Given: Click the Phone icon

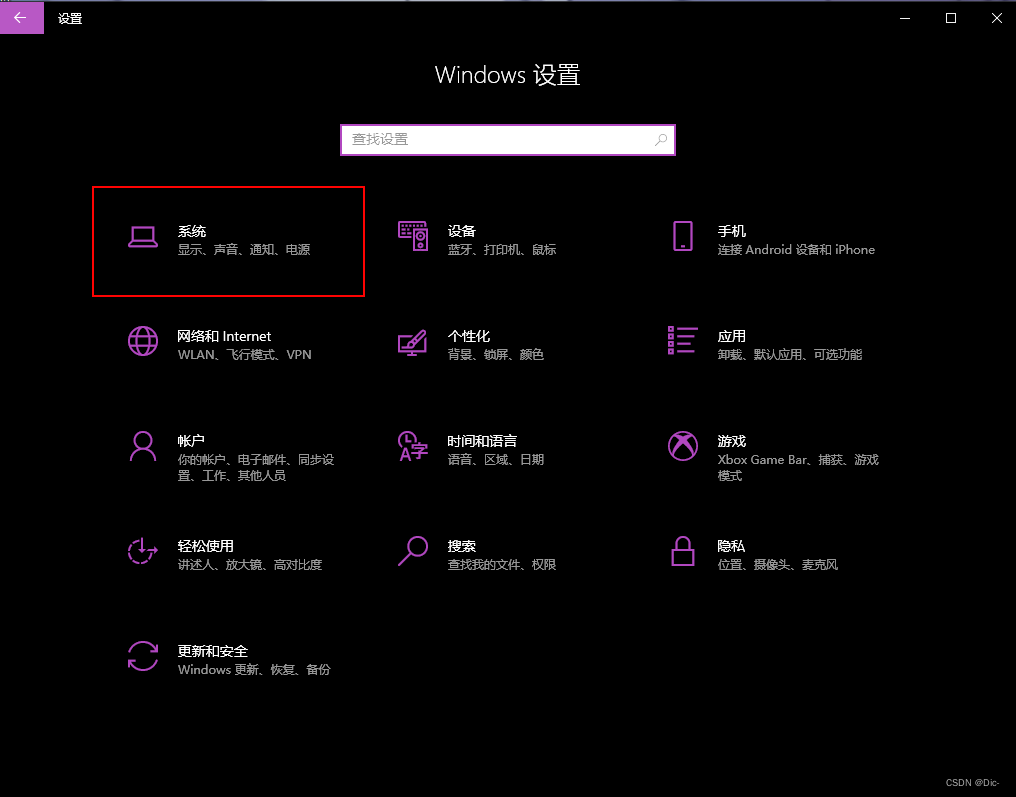Looking at the screenshot, I should [x=683, y=237].
